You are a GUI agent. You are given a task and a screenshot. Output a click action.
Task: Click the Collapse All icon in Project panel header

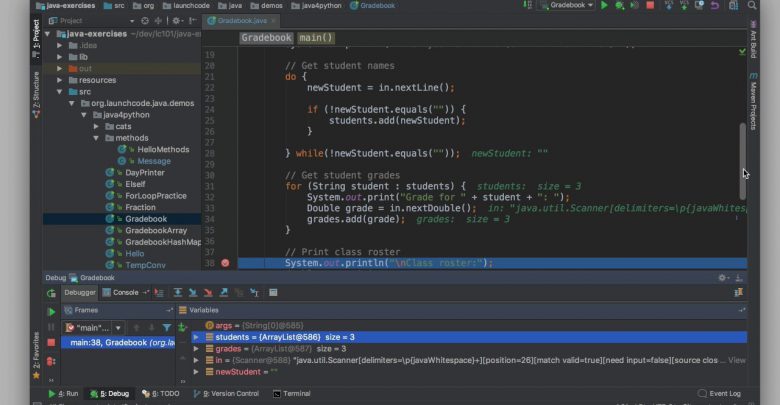coord(158,21)
